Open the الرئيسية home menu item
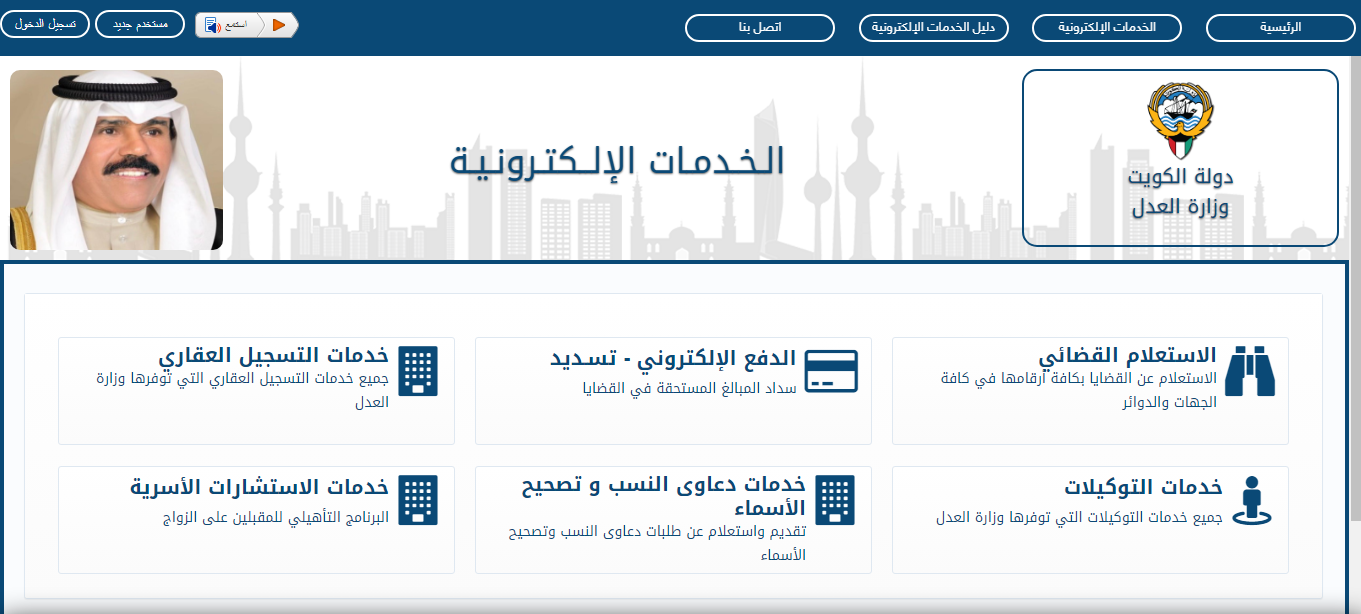The width and height of the screenshot is (1361, 614). [1280, 28]
